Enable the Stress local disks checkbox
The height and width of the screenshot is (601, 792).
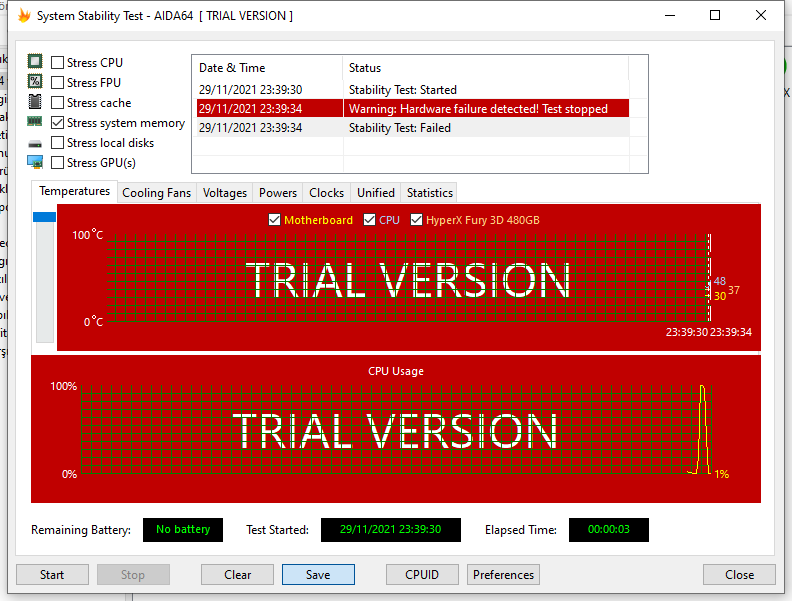pos(58,143)
